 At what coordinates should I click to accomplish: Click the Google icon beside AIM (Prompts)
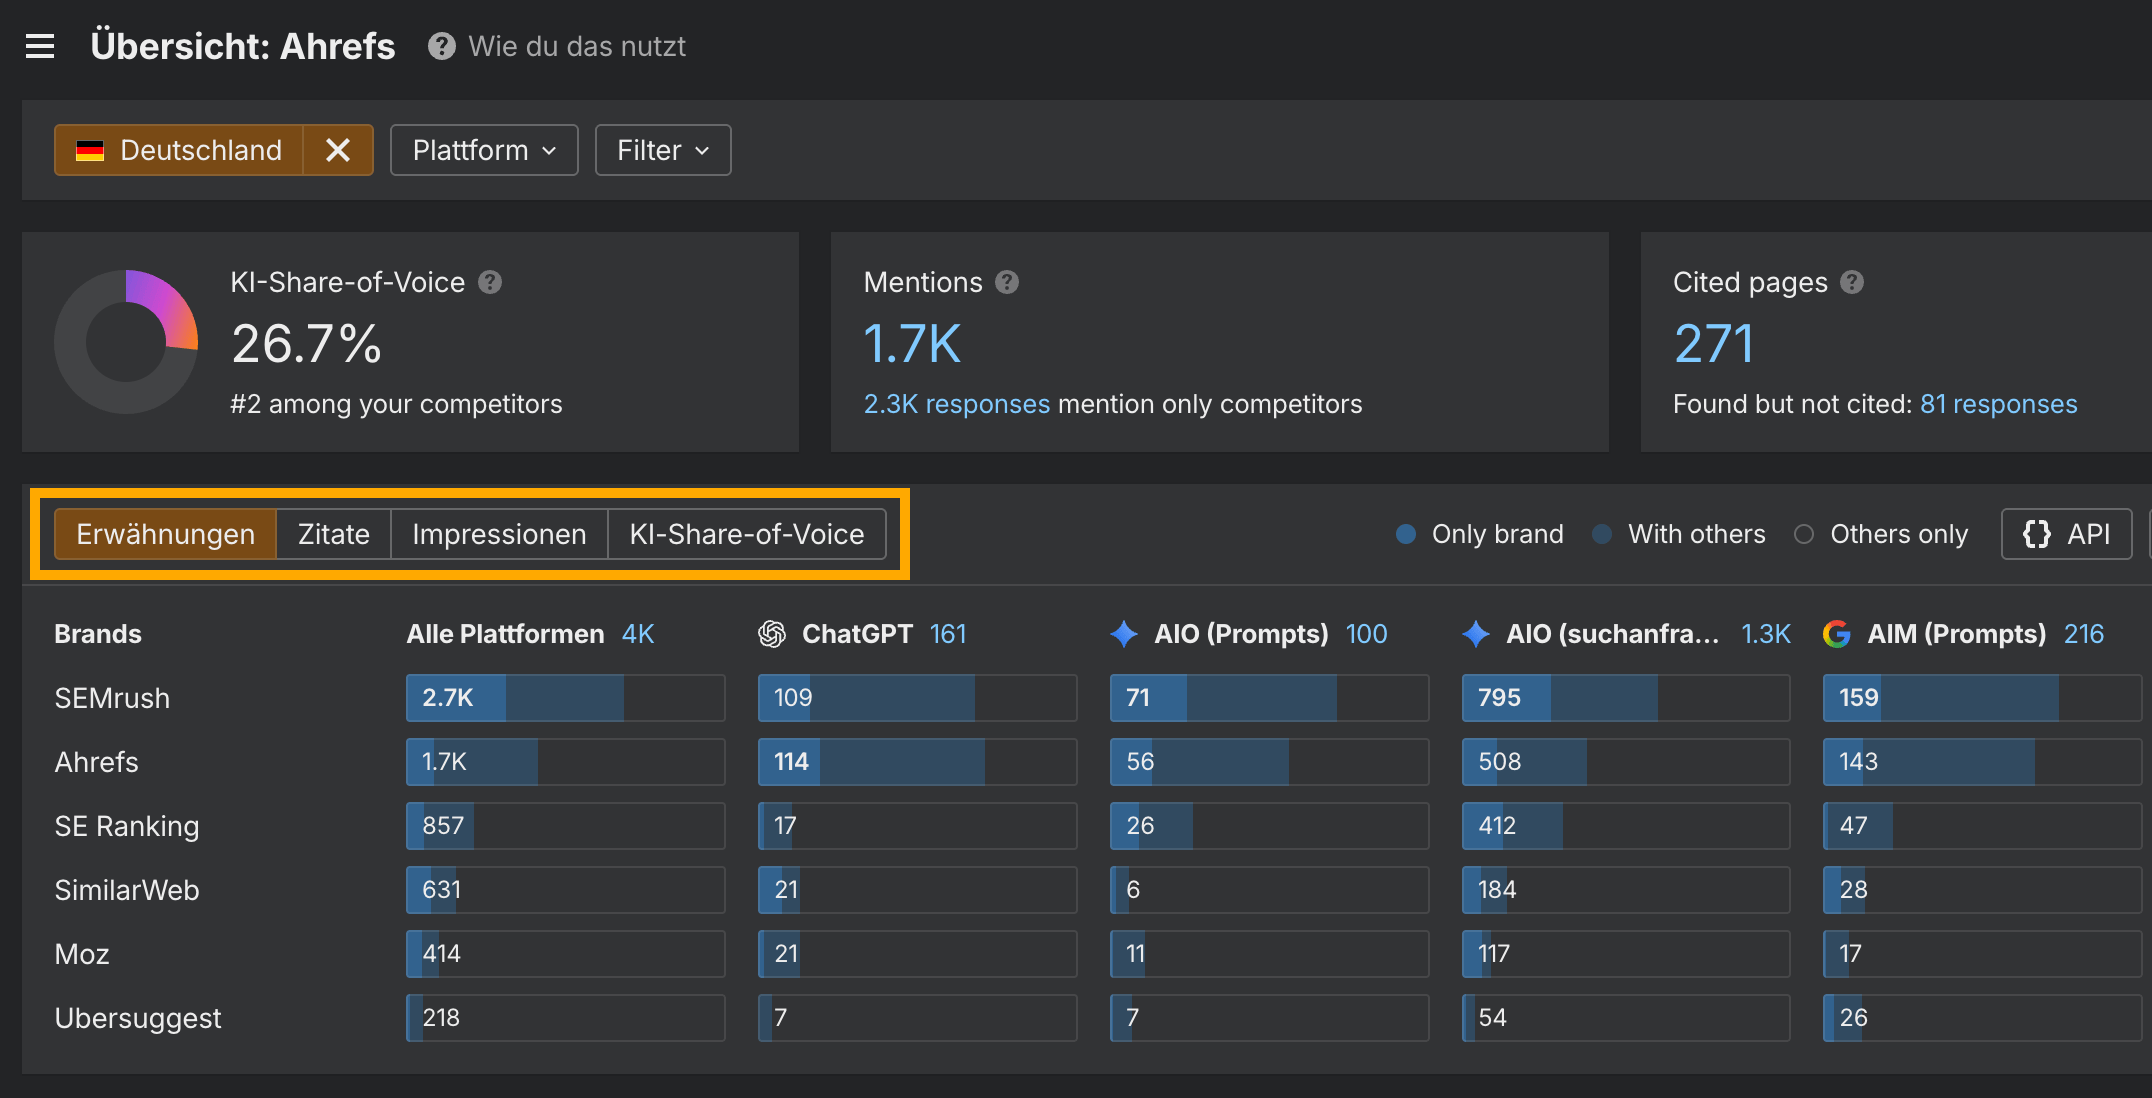1837,634
